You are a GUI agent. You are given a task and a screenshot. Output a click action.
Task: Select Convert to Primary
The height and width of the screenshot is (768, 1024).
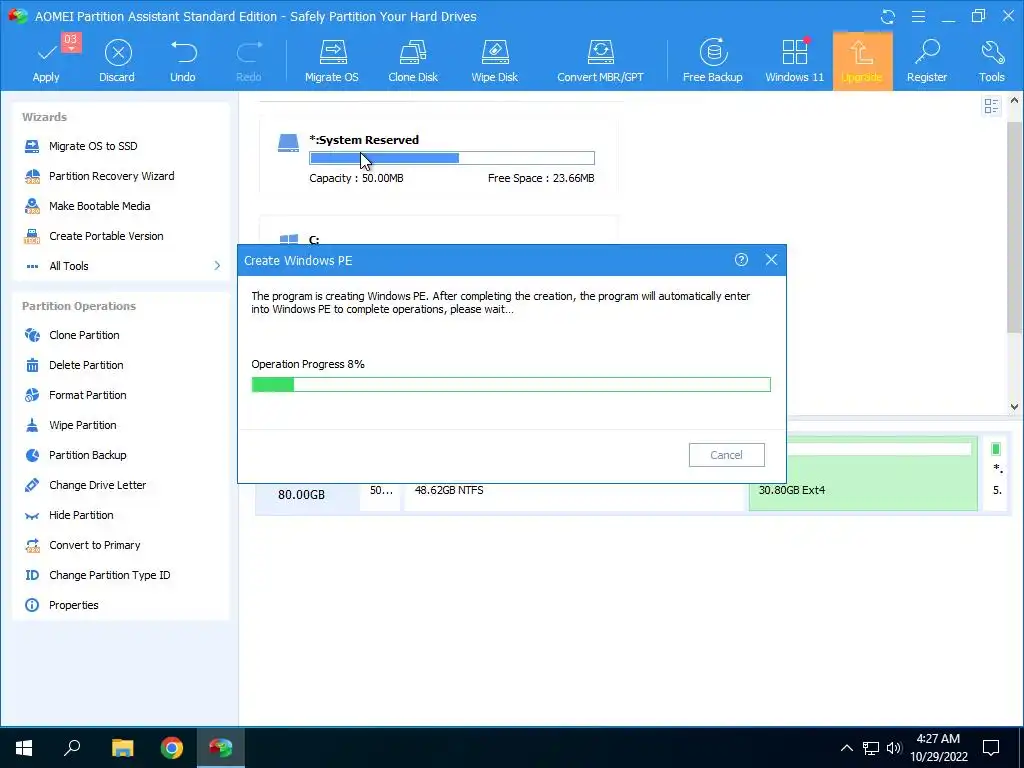click(x=82, y=545)
